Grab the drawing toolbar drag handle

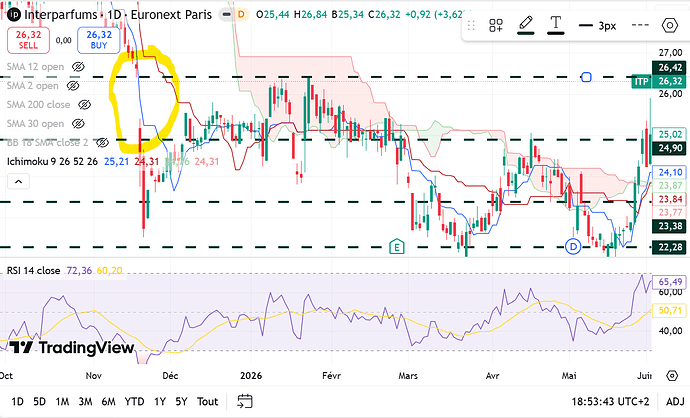471,26
